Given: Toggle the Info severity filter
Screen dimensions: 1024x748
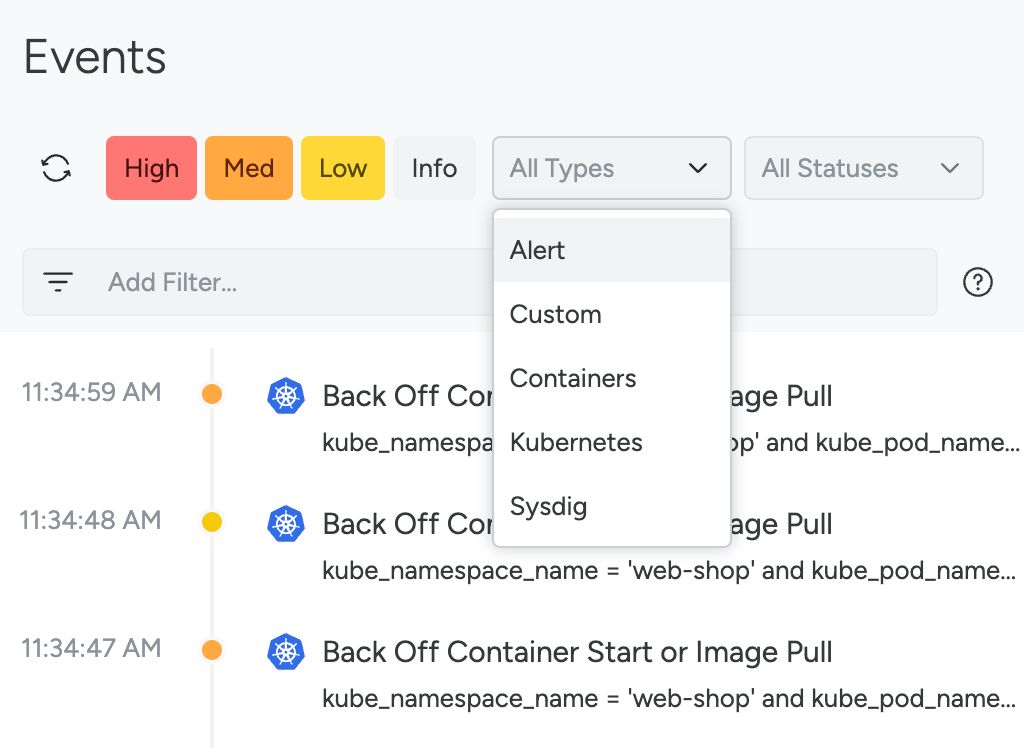Looking at the screenshot, I should pyautogui.click(x=434, y=168).
